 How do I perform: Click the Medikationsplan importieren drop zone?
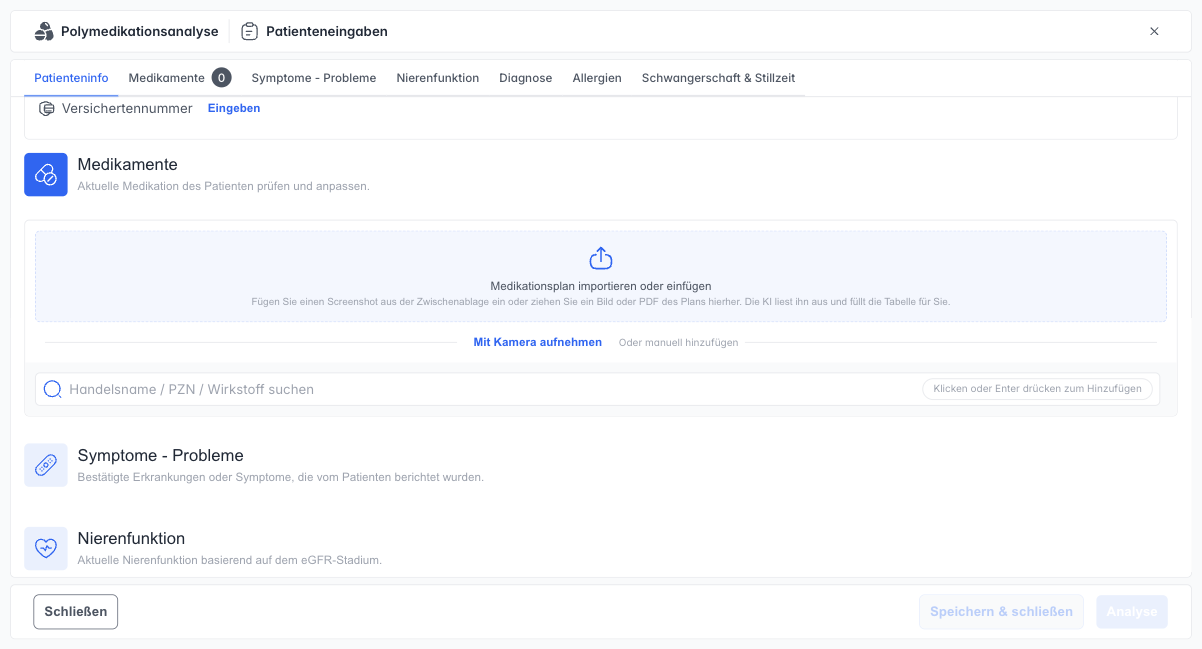pyautogui.click(x=601, y=277)
